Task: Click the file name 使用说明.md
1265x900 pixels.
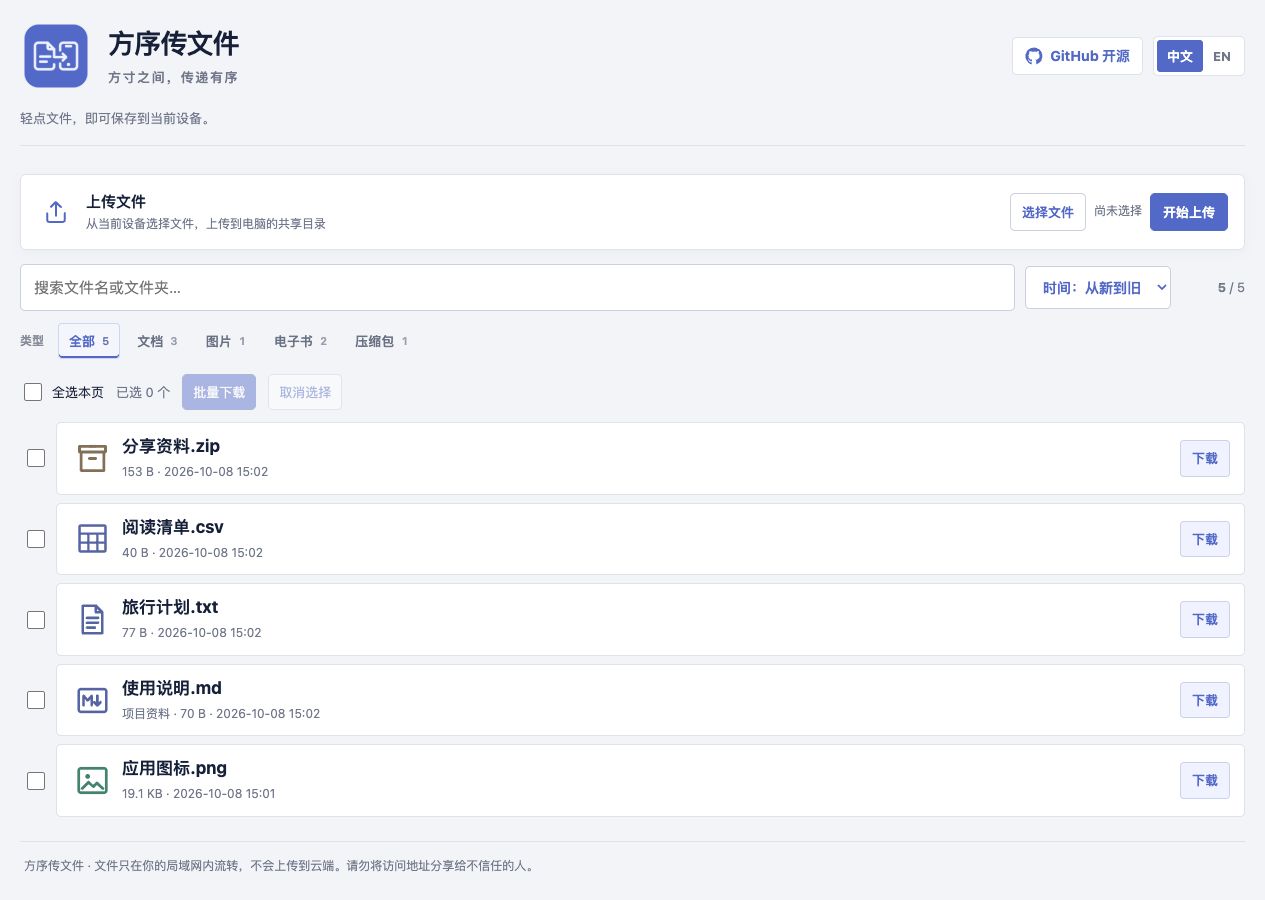Action: 172,688
